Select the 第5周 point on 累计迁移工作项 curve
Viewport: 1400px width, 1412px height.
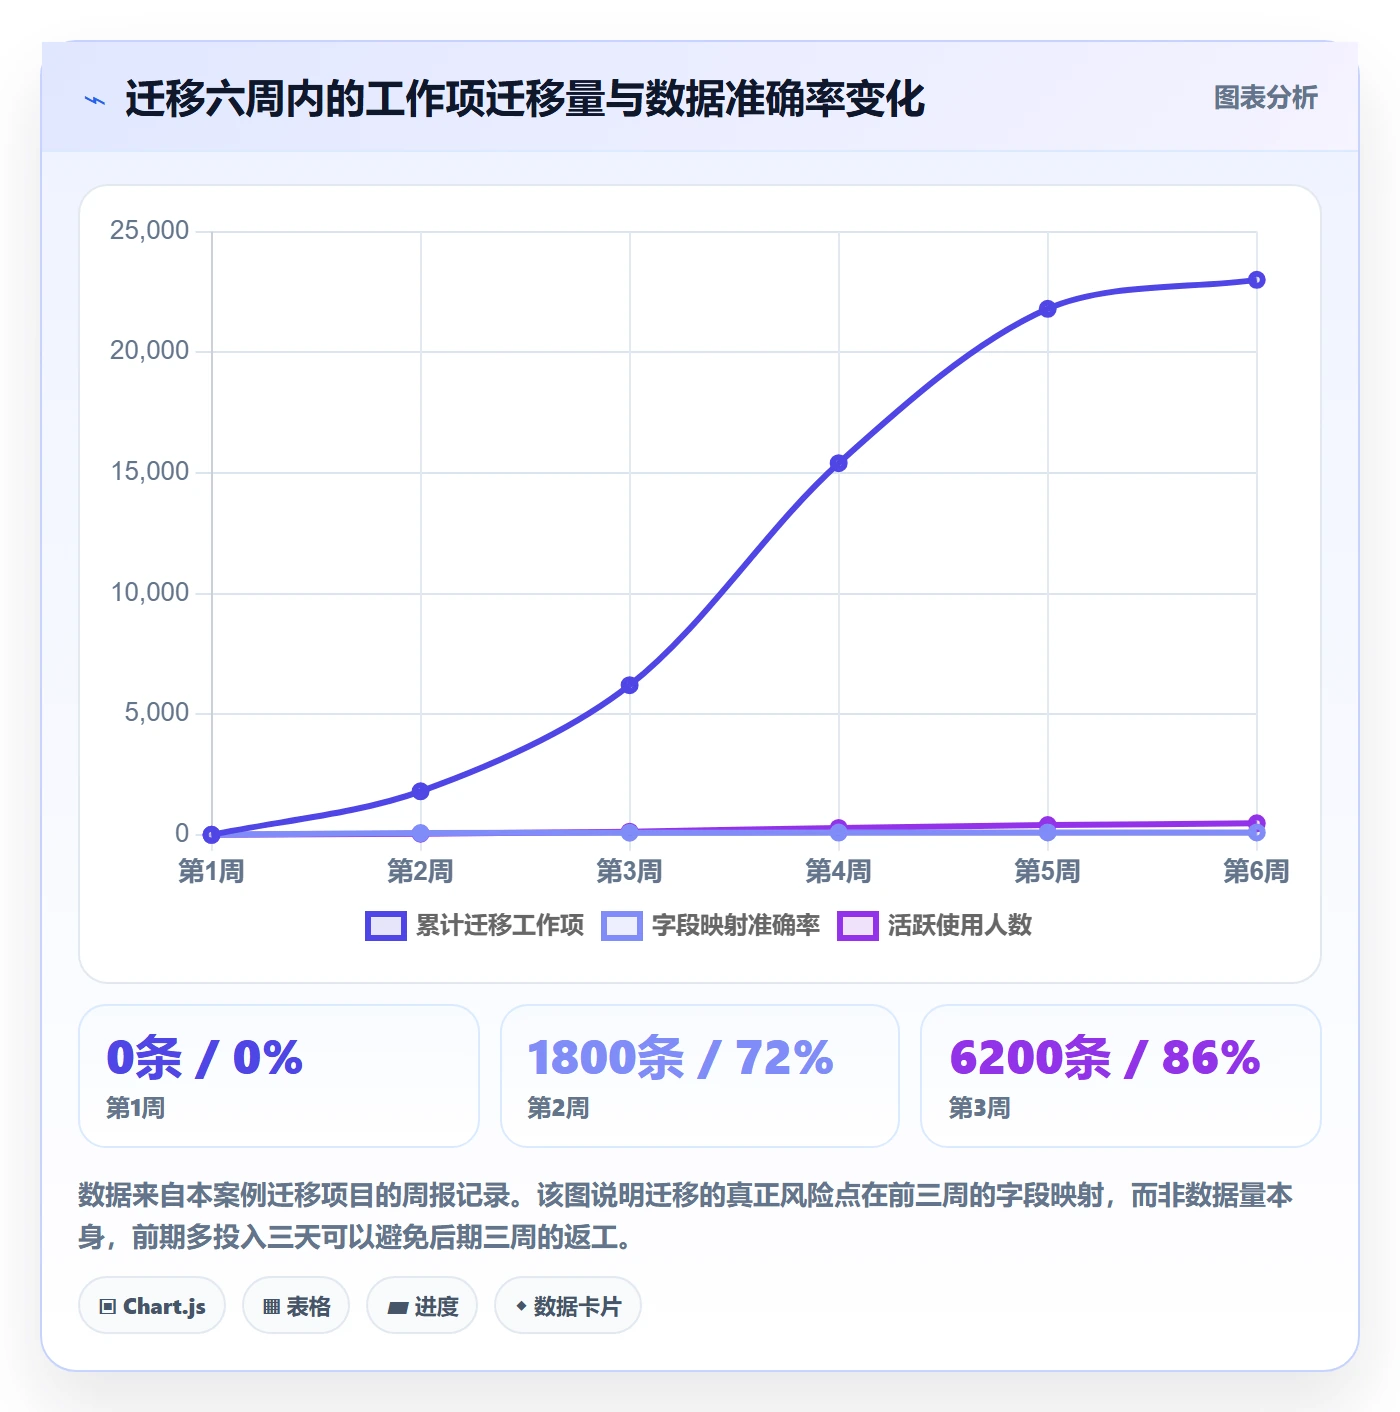1048,309
